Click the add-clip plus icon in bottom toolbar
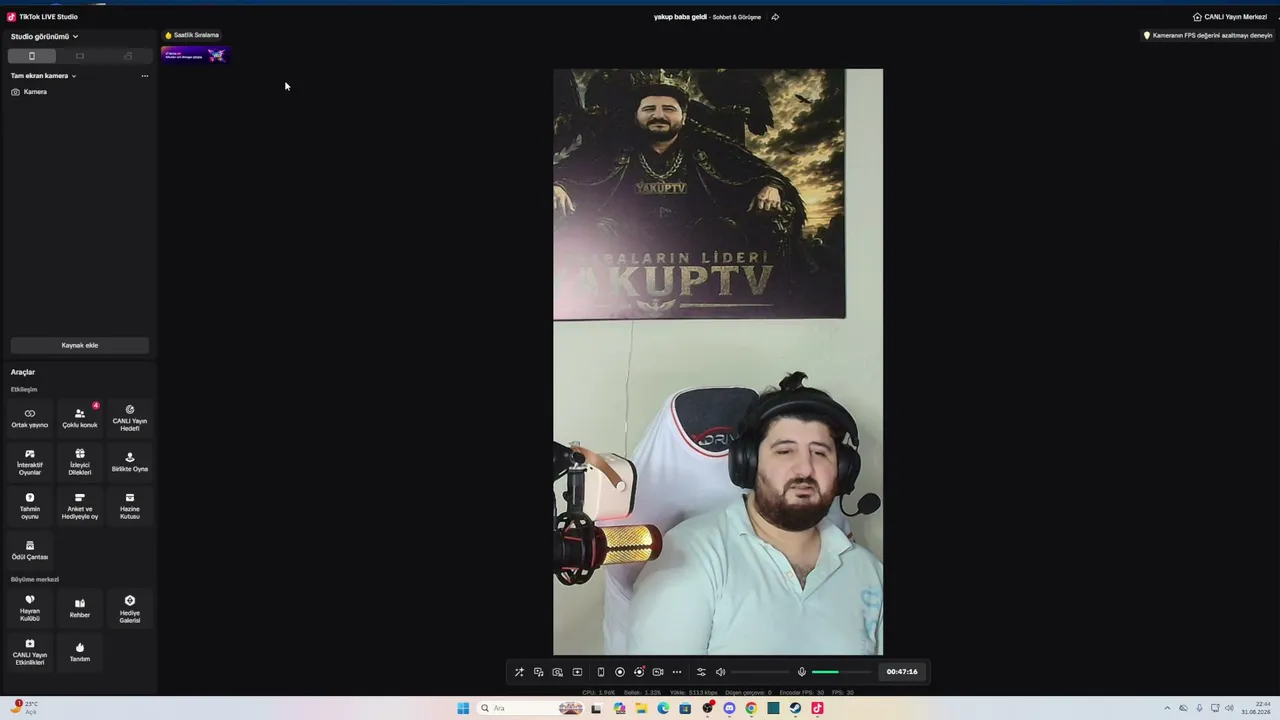Viewport: 1280px width, 720px height. (x=577, y=672)
